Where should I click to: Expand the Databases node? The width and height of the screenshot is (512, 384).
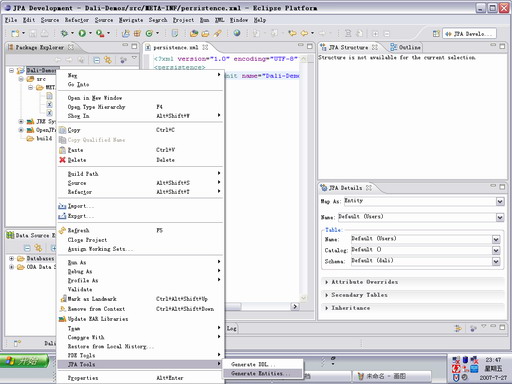pyautogui.click(x=12, y=258)
